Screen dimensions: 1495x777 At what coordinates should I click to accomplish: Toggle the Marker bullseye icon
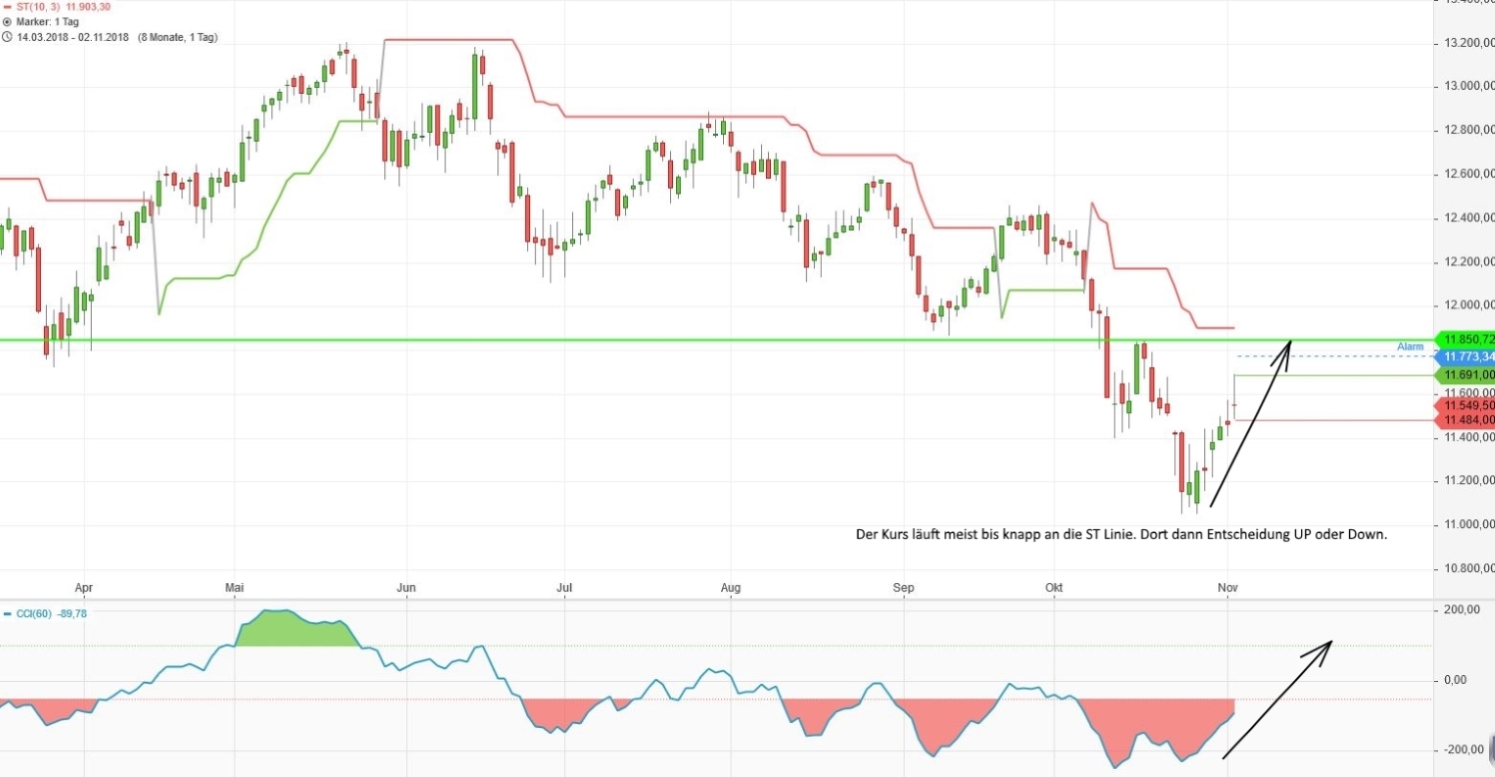8,21
